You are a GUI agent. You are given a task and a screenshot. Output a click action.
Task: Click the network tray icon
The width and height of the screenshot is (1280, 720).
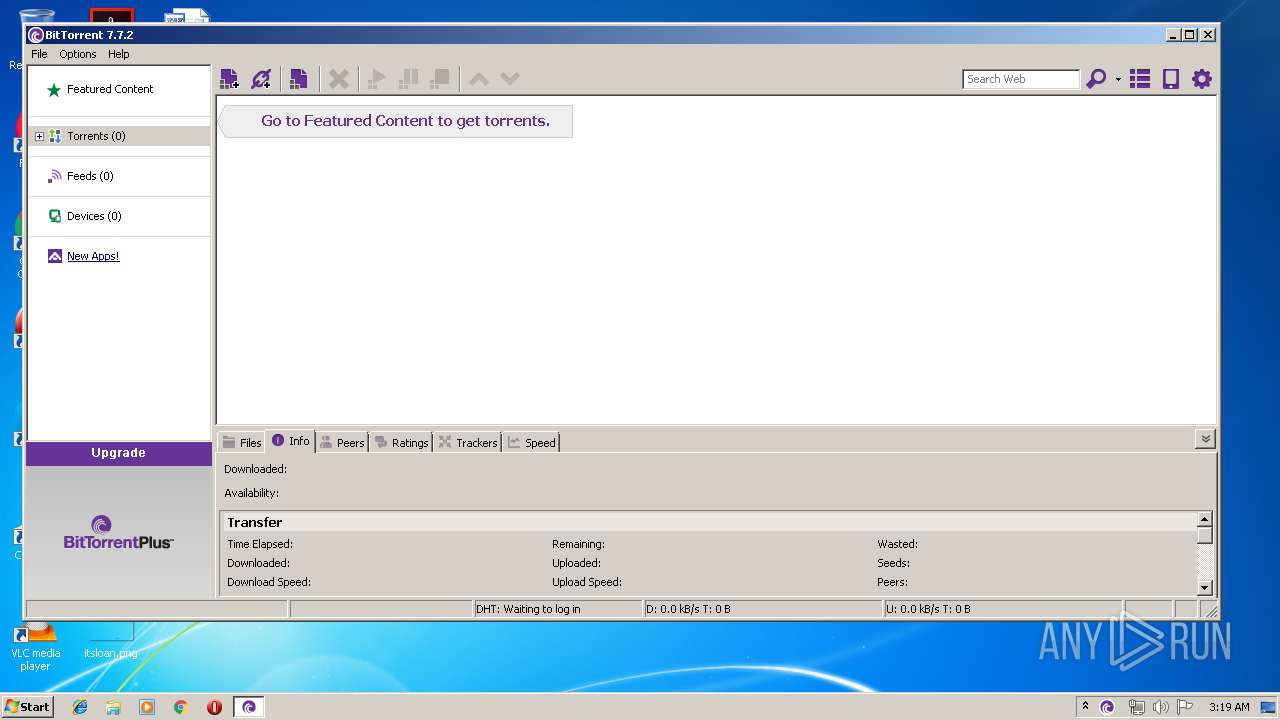pos(1136,707)
